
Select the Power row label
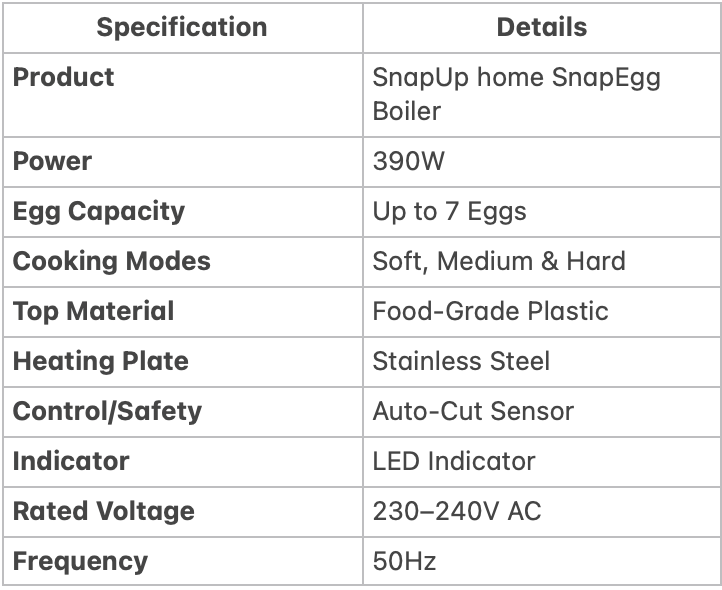[x=52, y=161]
